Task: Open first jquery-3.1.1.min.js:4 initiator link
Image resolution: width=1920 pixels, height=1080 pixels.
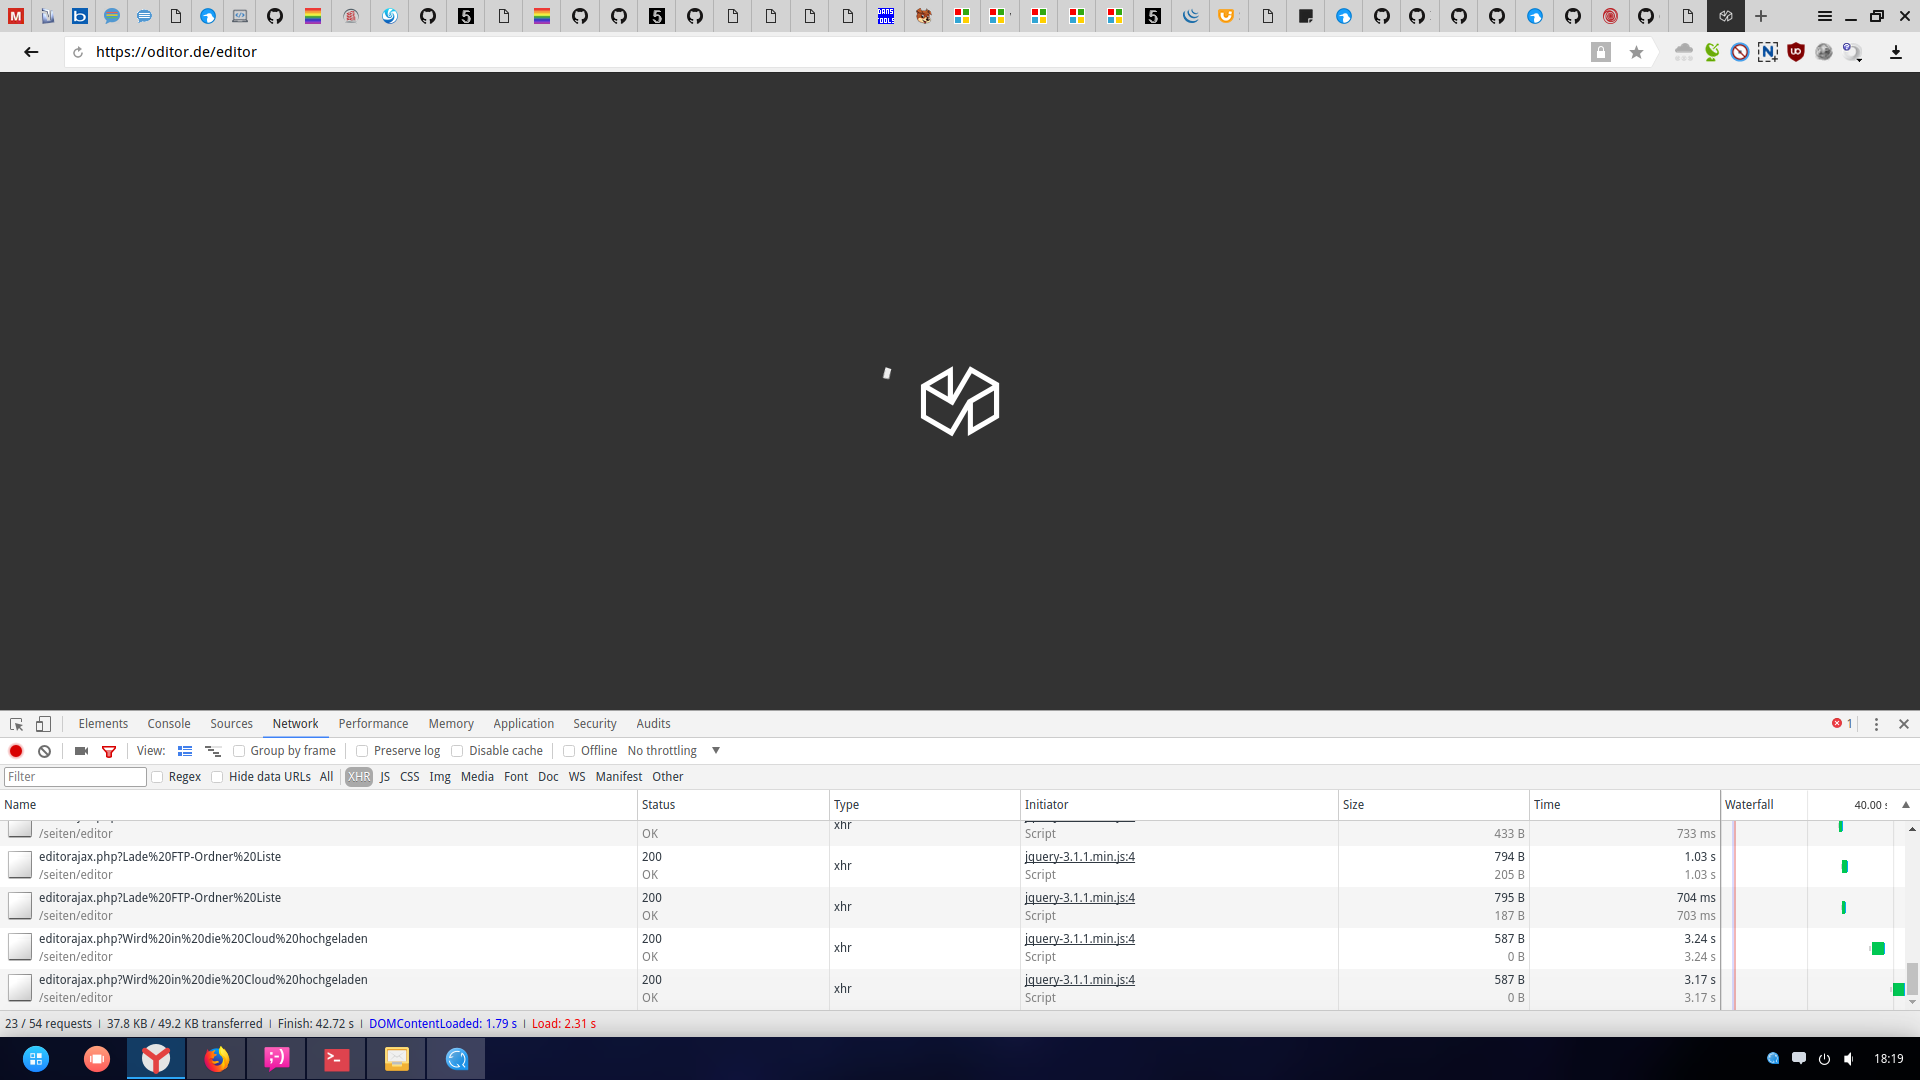Action: tap(1079, 857)
